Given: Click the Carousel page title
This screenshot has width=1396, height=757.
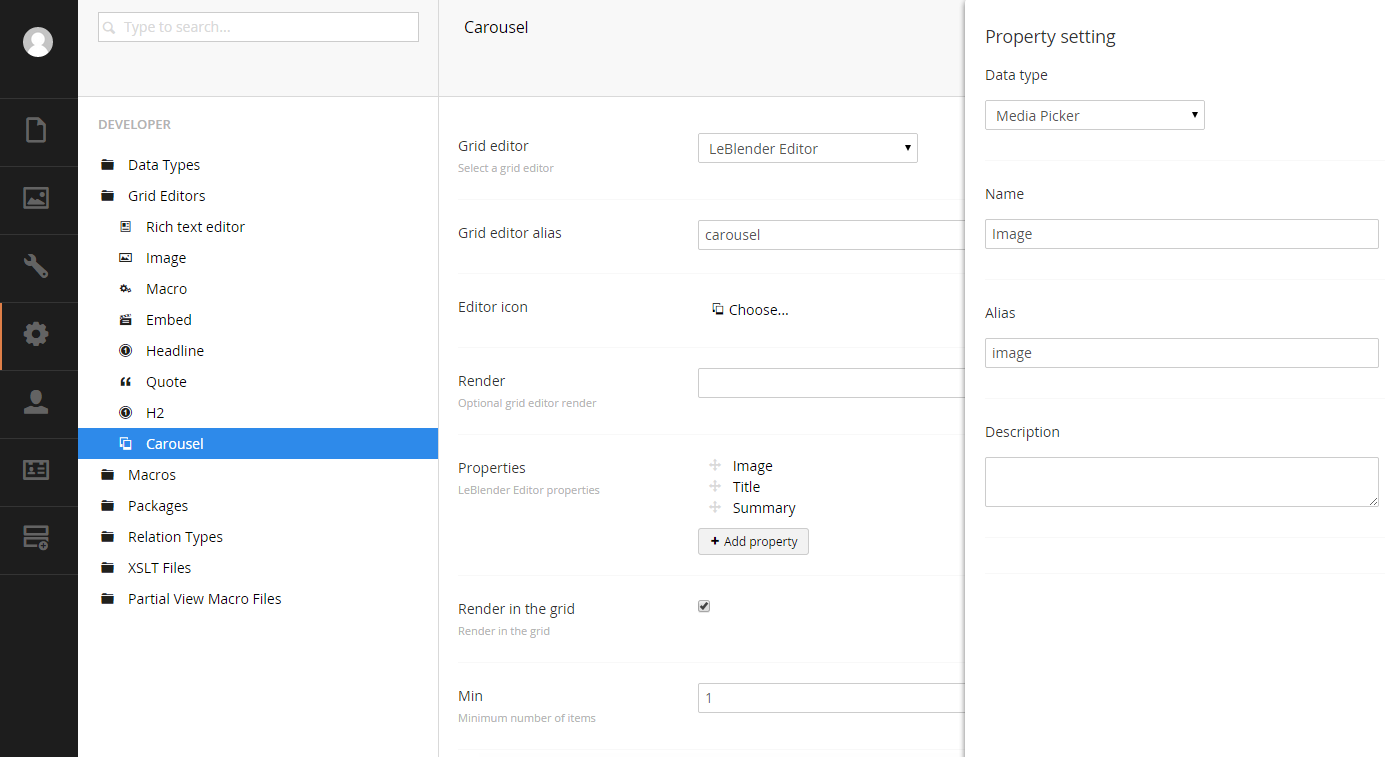Looking at the screenshot, I should pos(496,27).
